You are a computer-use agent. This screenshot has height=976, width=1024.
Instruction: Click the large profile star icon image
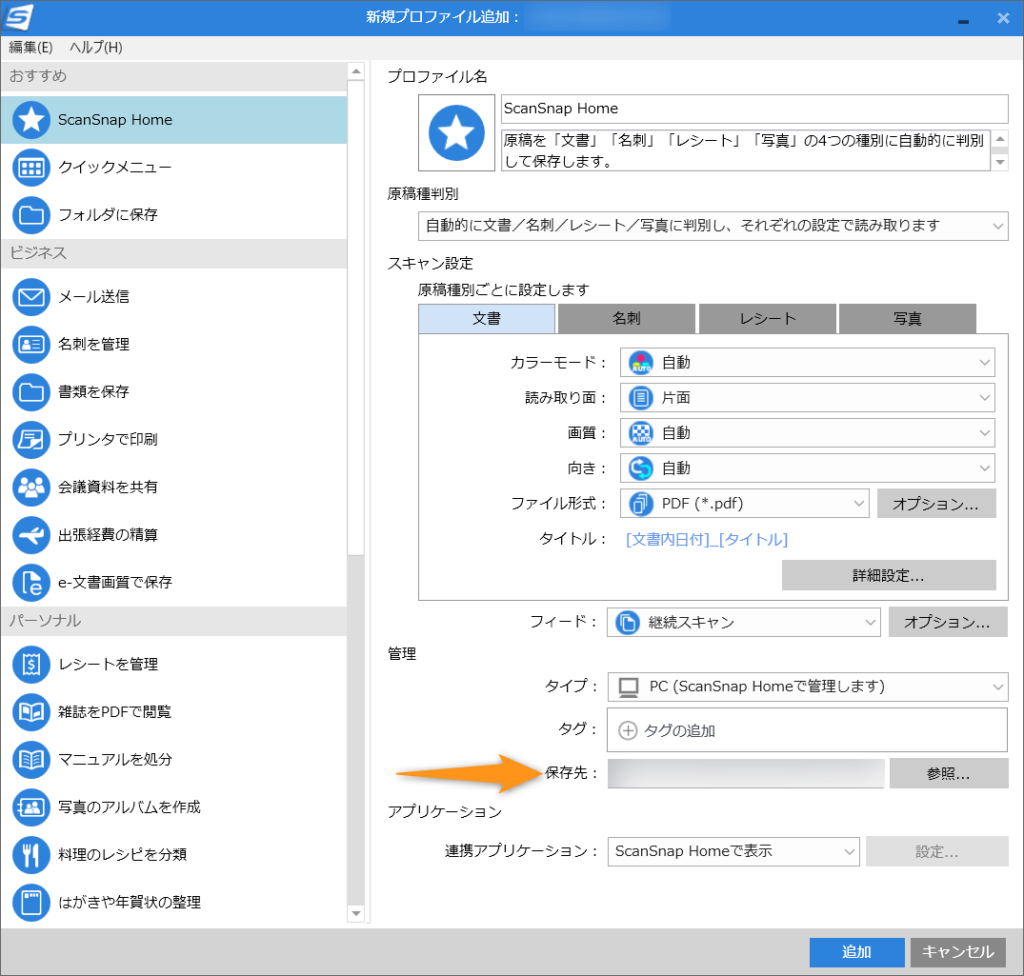456,133
